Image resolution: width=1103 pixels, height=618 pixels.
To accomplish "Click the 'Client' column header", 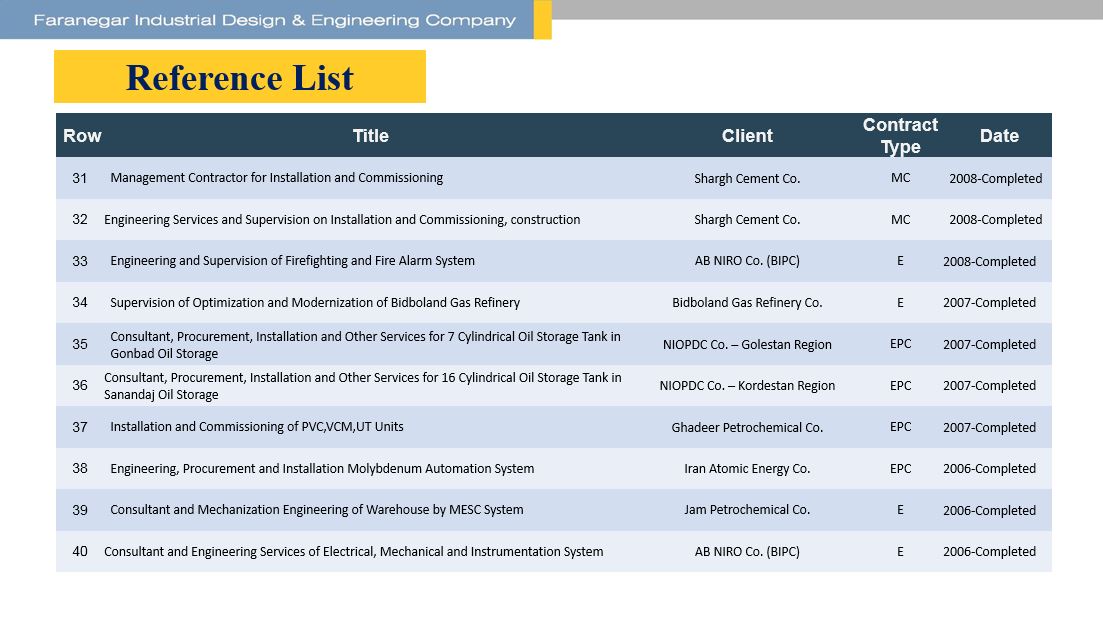I will point(747,136).
